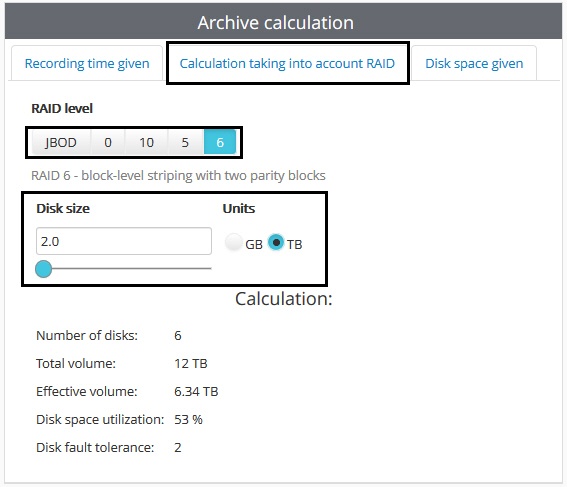Viewport: 567px width, 487px height.
Task: Click the Effective volume 6.34 TB value
Action: 196,392
